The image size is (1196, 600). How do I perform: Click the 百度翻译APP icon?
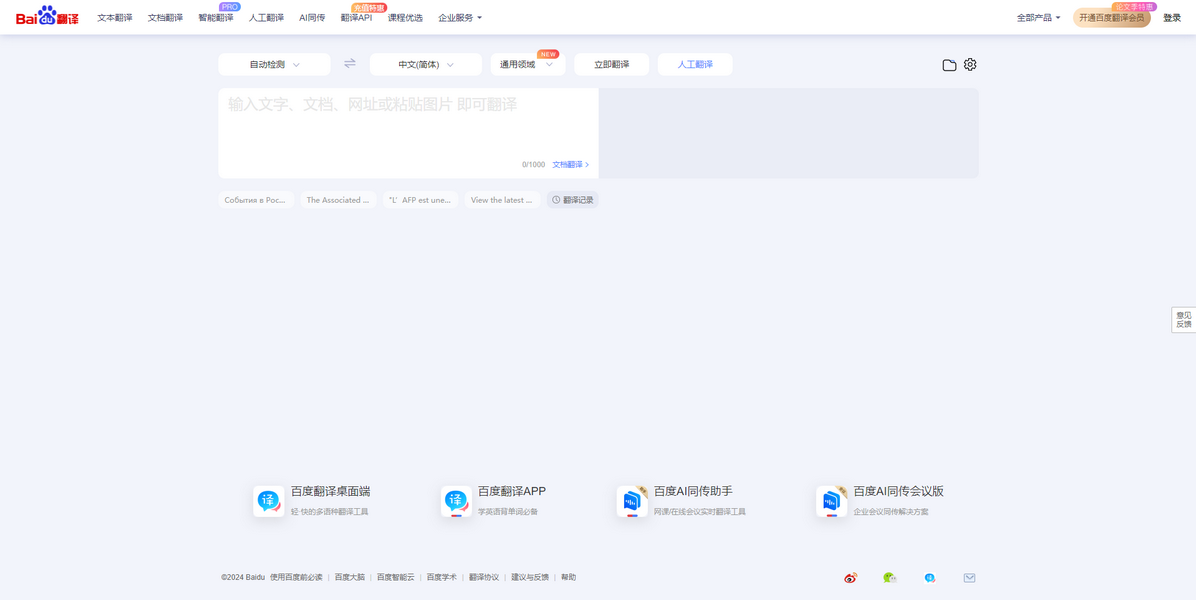click(456, 501)
